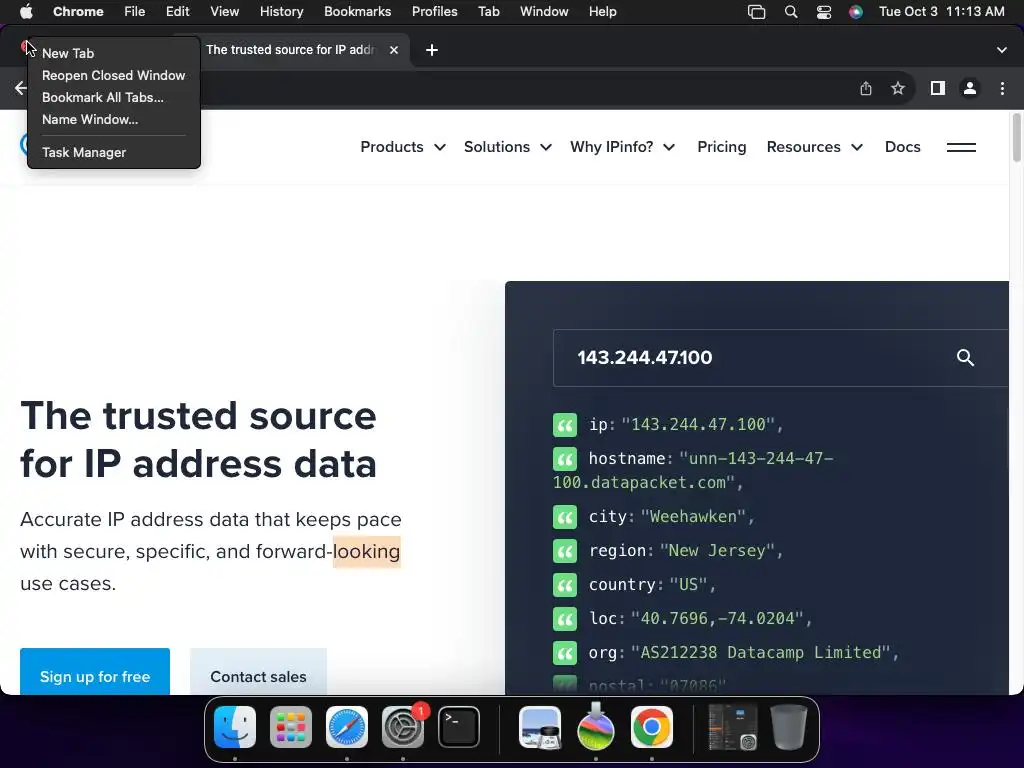Choose Reopen Closed Window
Image resolution: width=1024 pixels, height=768 pixels.
[x=114, y=76]
